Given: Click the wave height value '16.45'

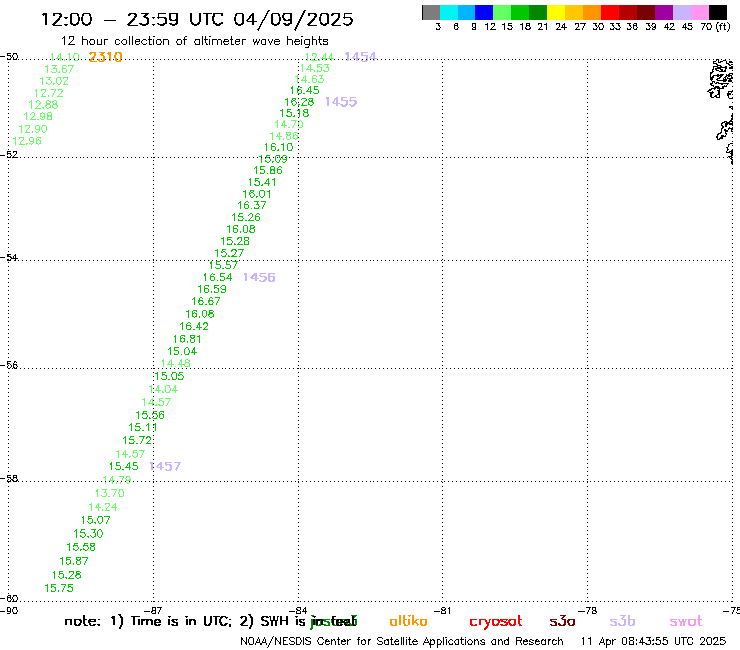Looking at the screenshot, I should [305, 90].
